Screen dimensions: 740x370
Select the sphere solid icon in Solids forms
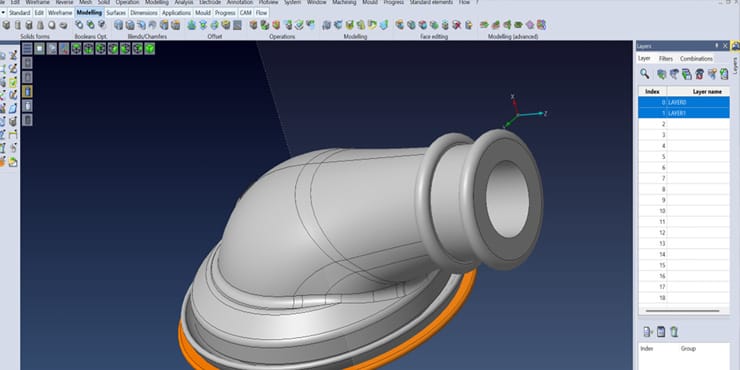(x=51, y=25)
